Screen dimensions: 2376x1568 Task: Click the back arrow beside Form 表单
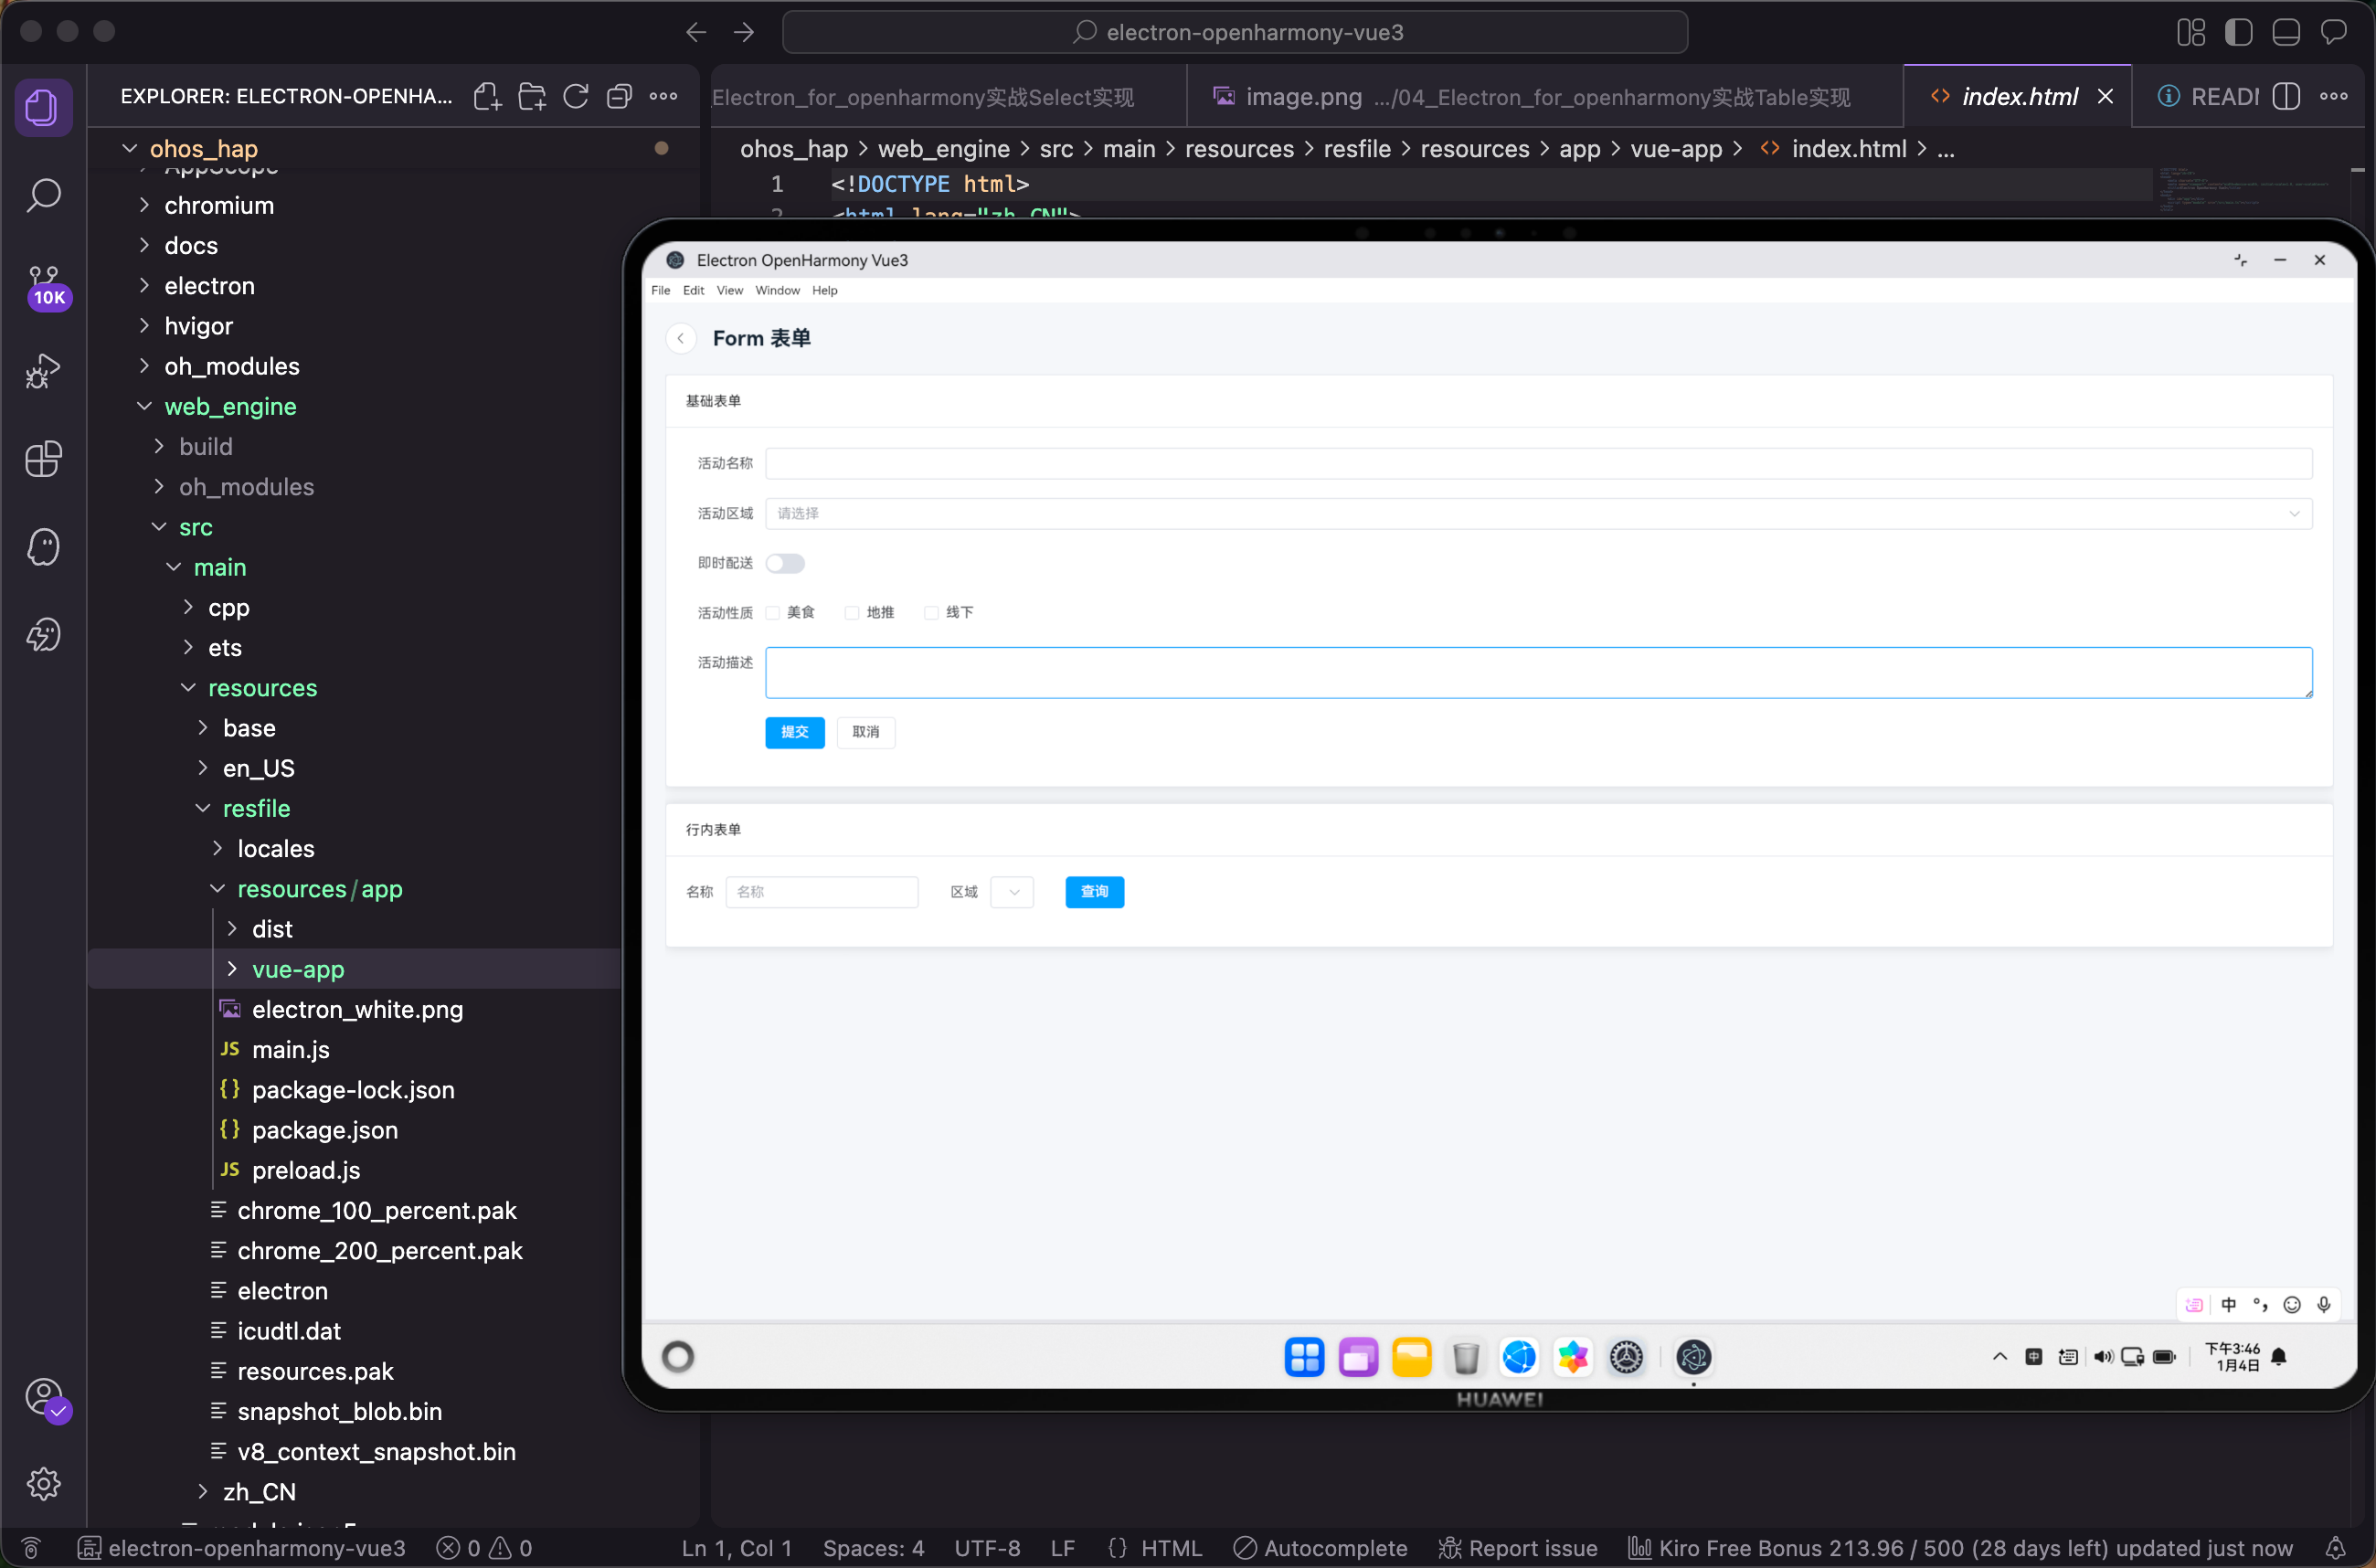(681, 338)
